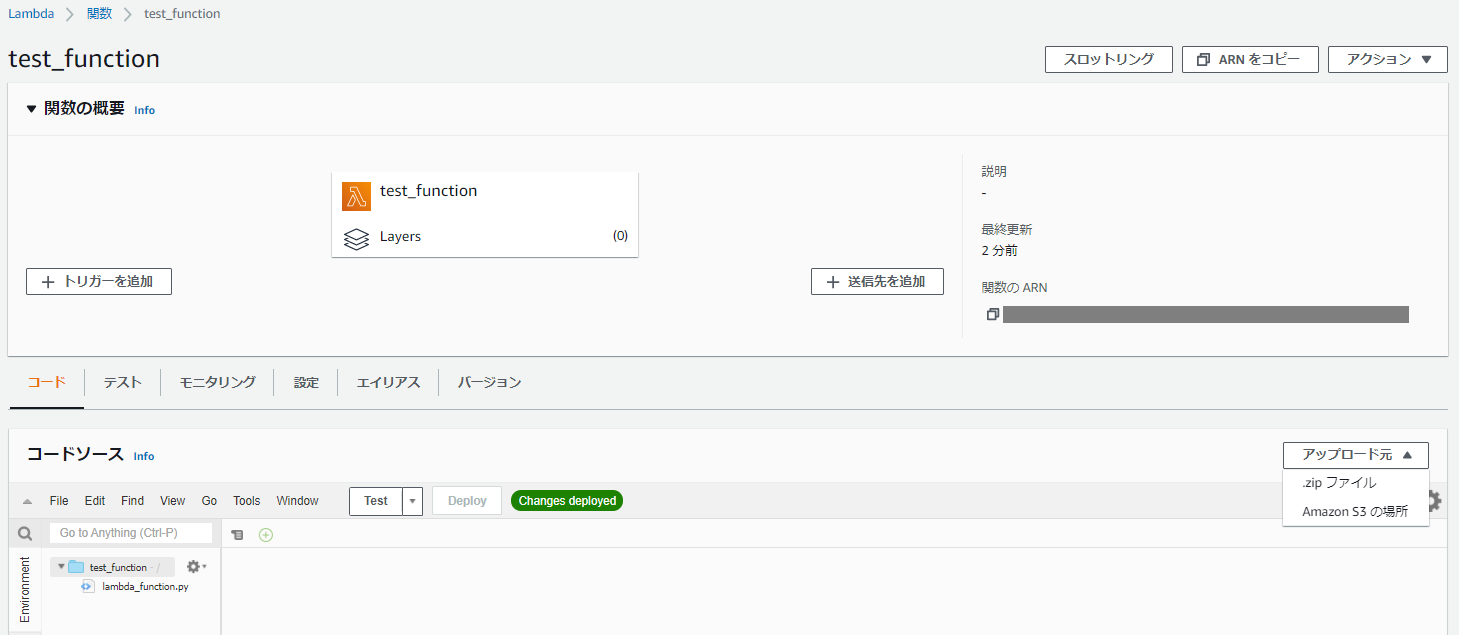Open the File menu in editor
Viewport: 1459px width, 635px height.
coord(59,501)
